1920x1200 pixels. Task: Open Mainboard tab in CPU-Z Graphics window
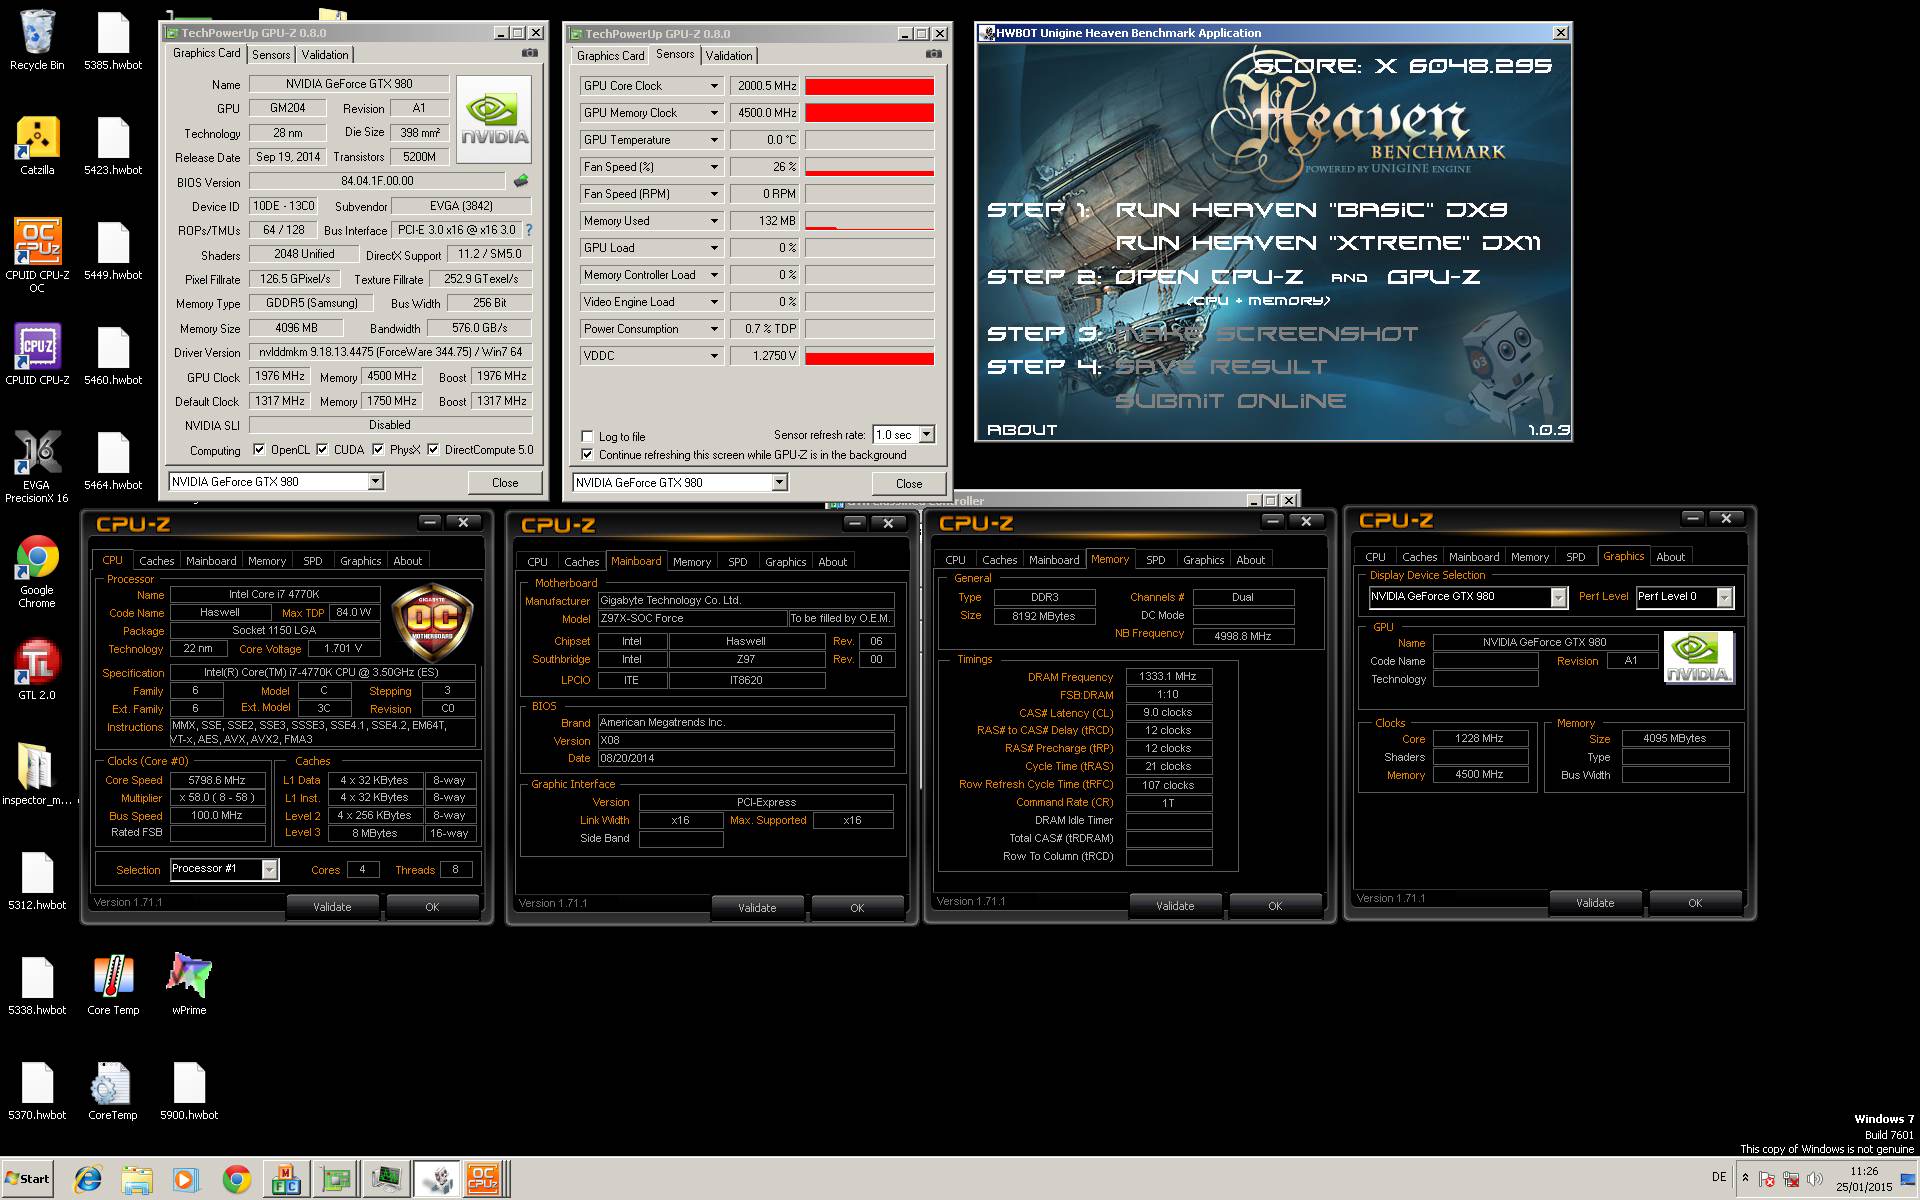[x=1474, y=557]
